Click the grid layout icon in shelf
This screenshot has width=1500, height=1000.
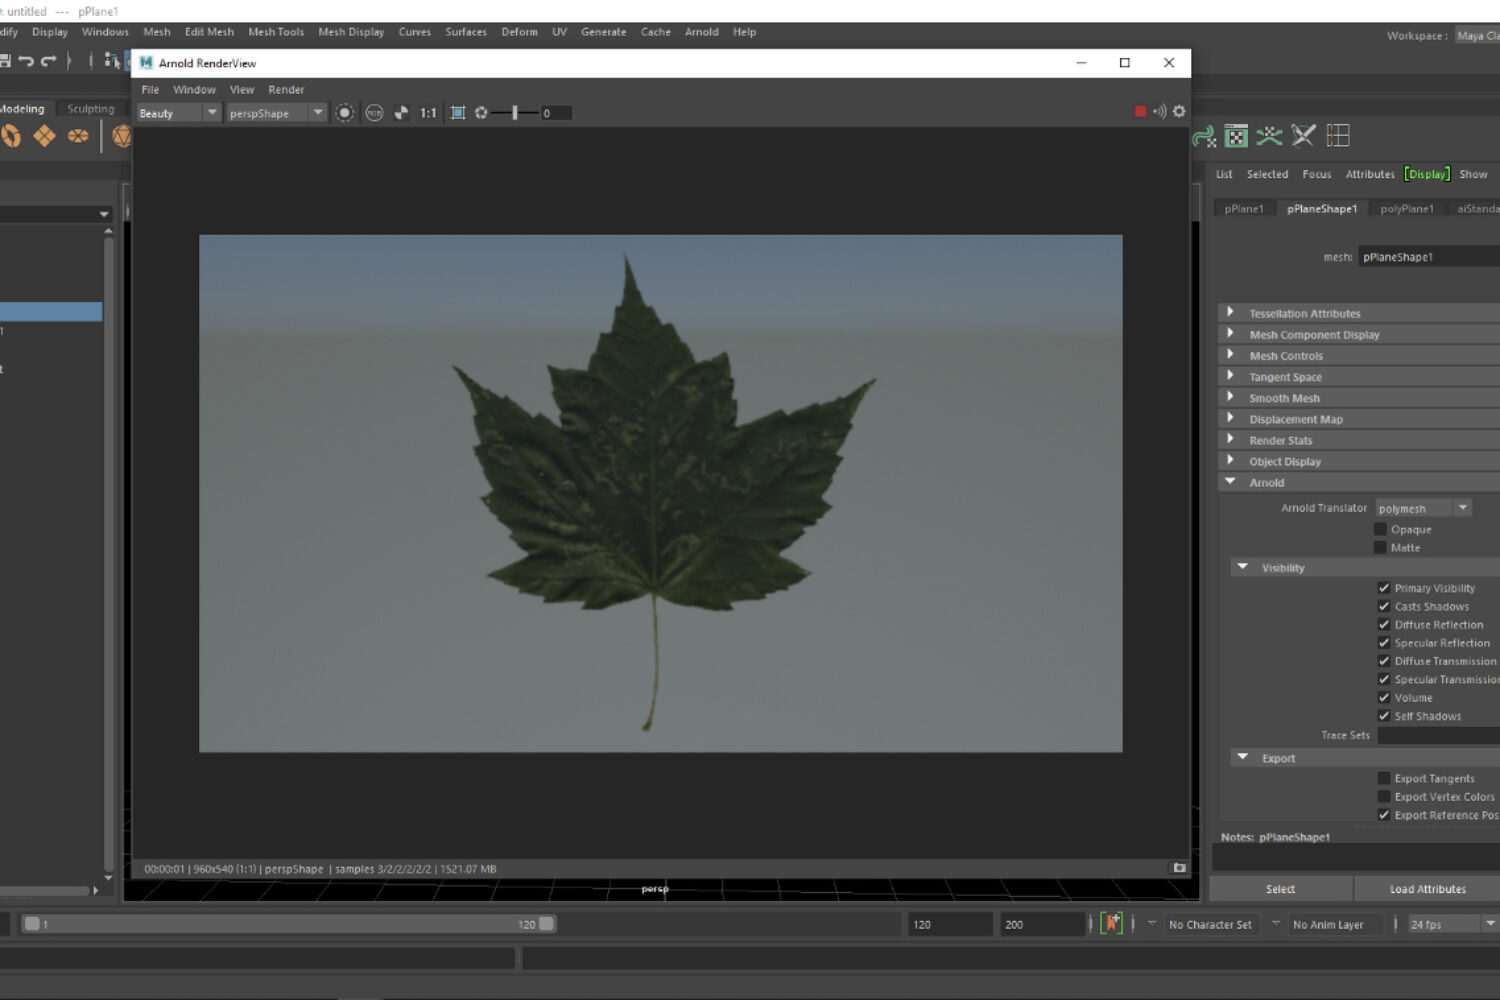coord(1338,136)
